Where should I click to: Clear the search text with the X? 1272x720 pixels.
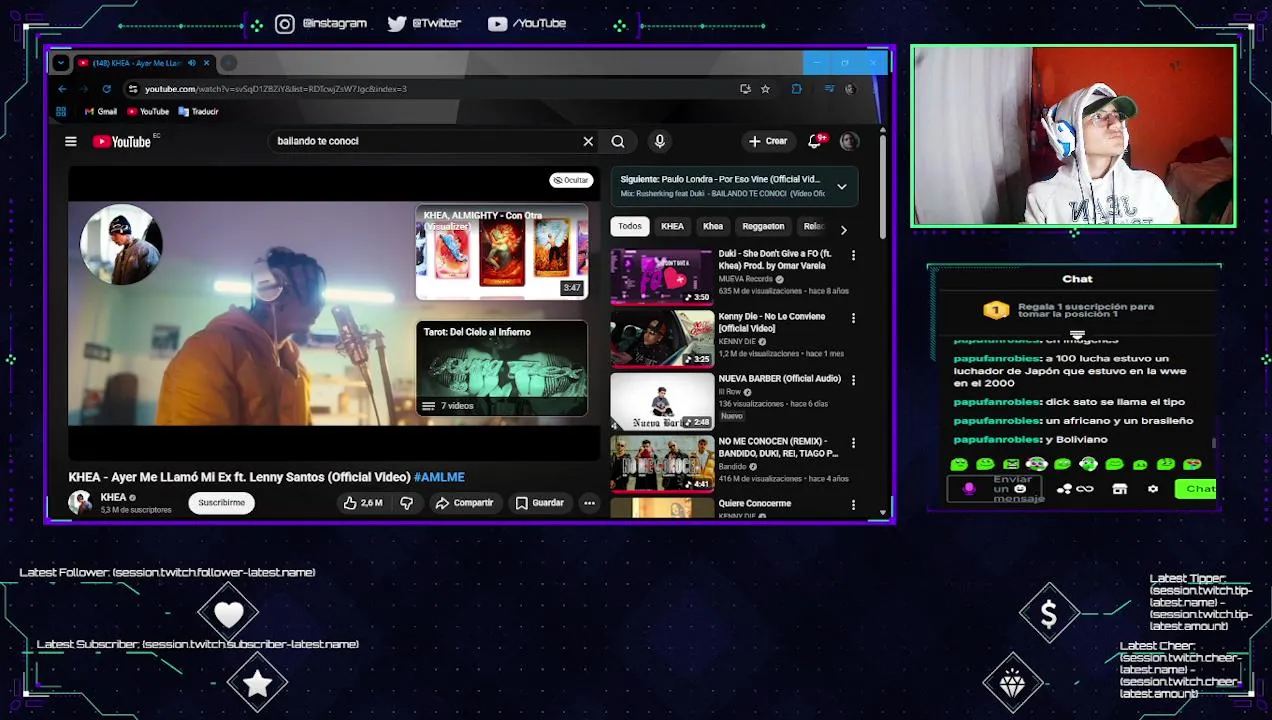tap(588, 141)
